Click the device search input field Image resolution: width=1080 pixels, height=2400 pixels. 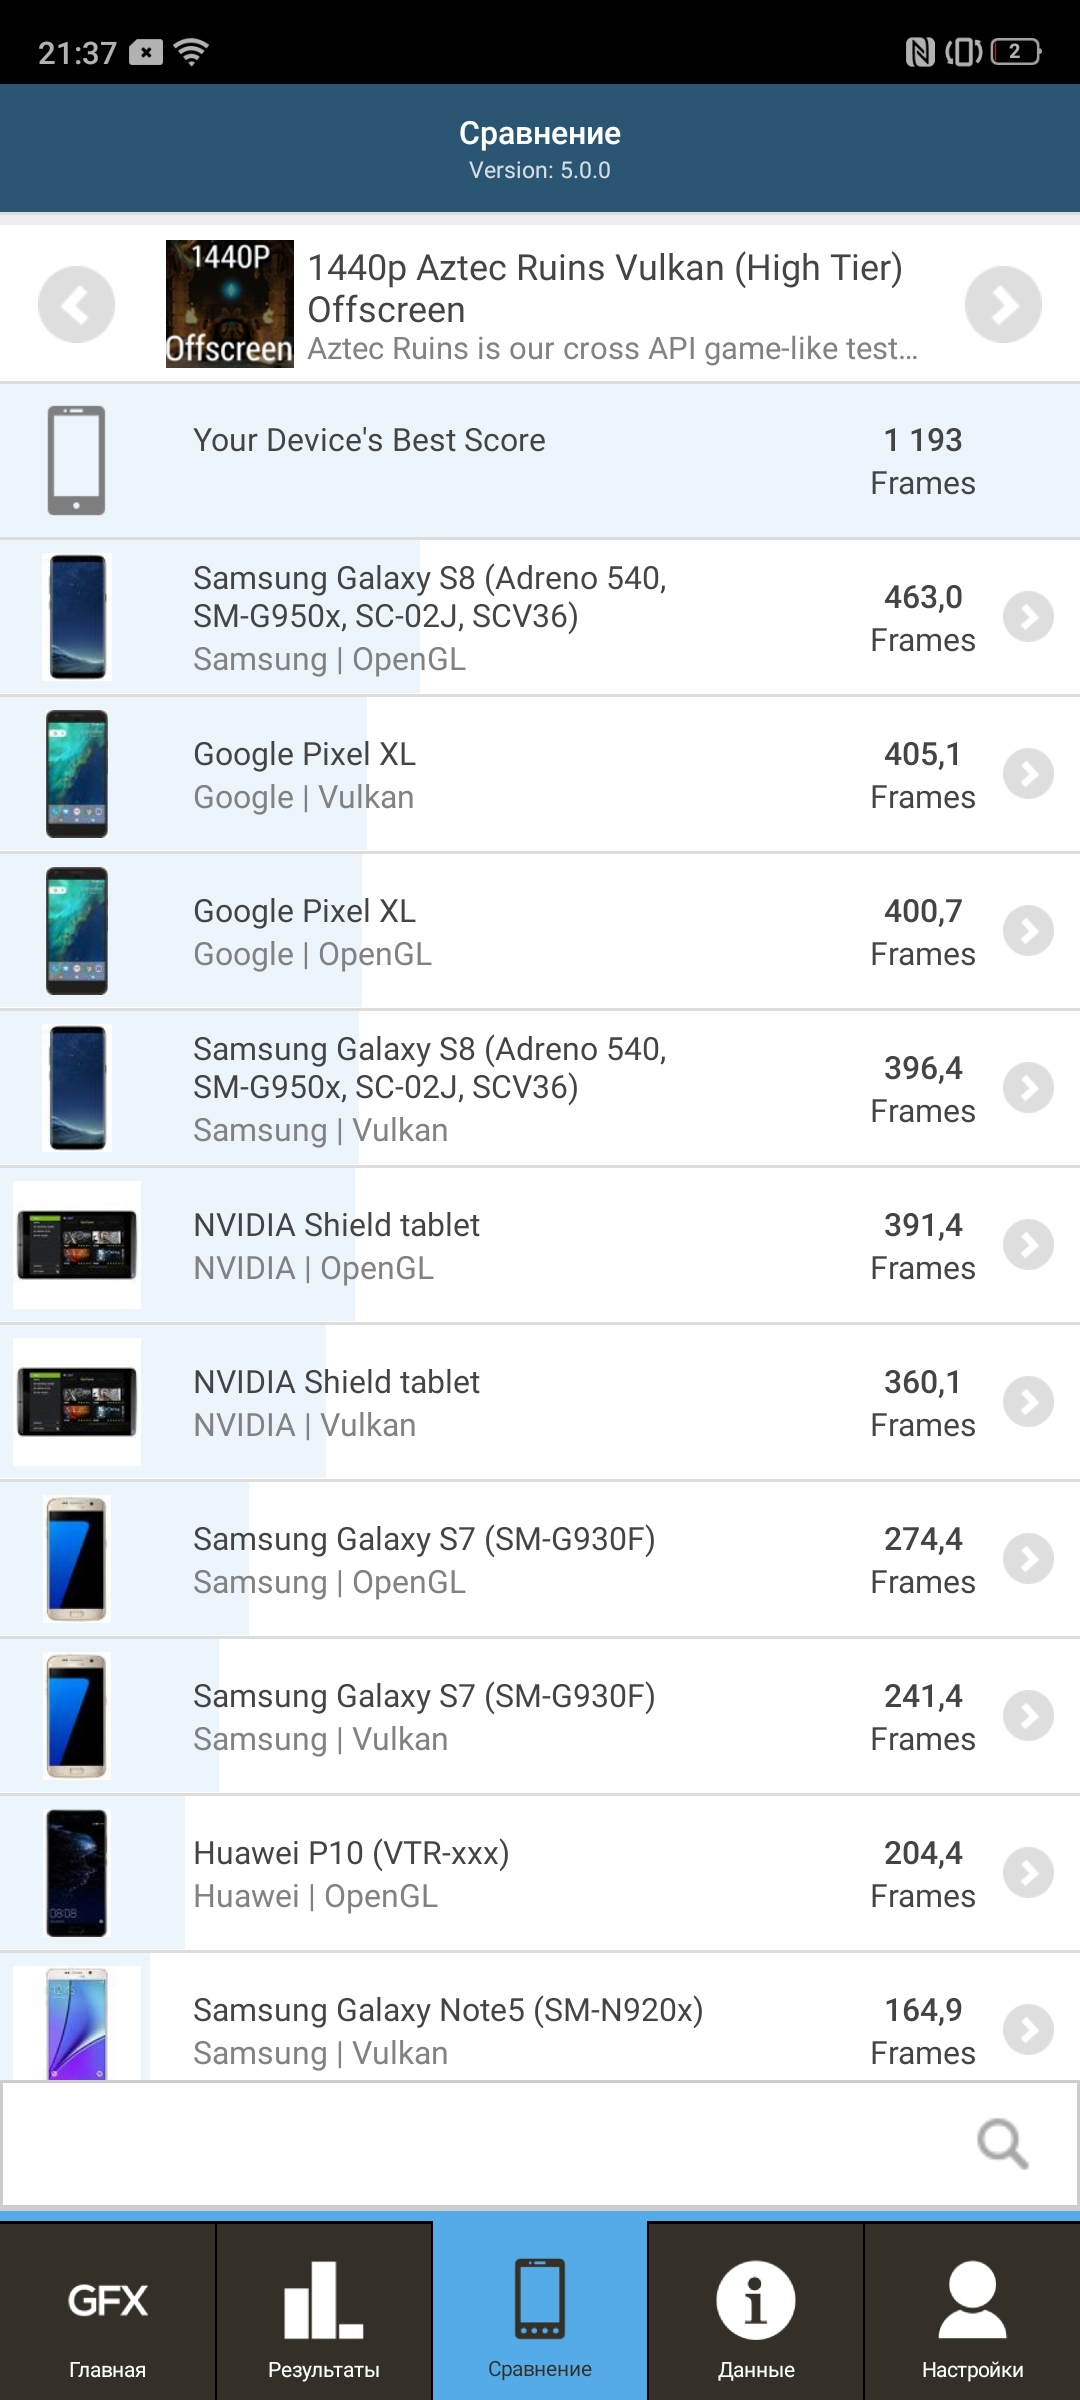coord(480,2144)
